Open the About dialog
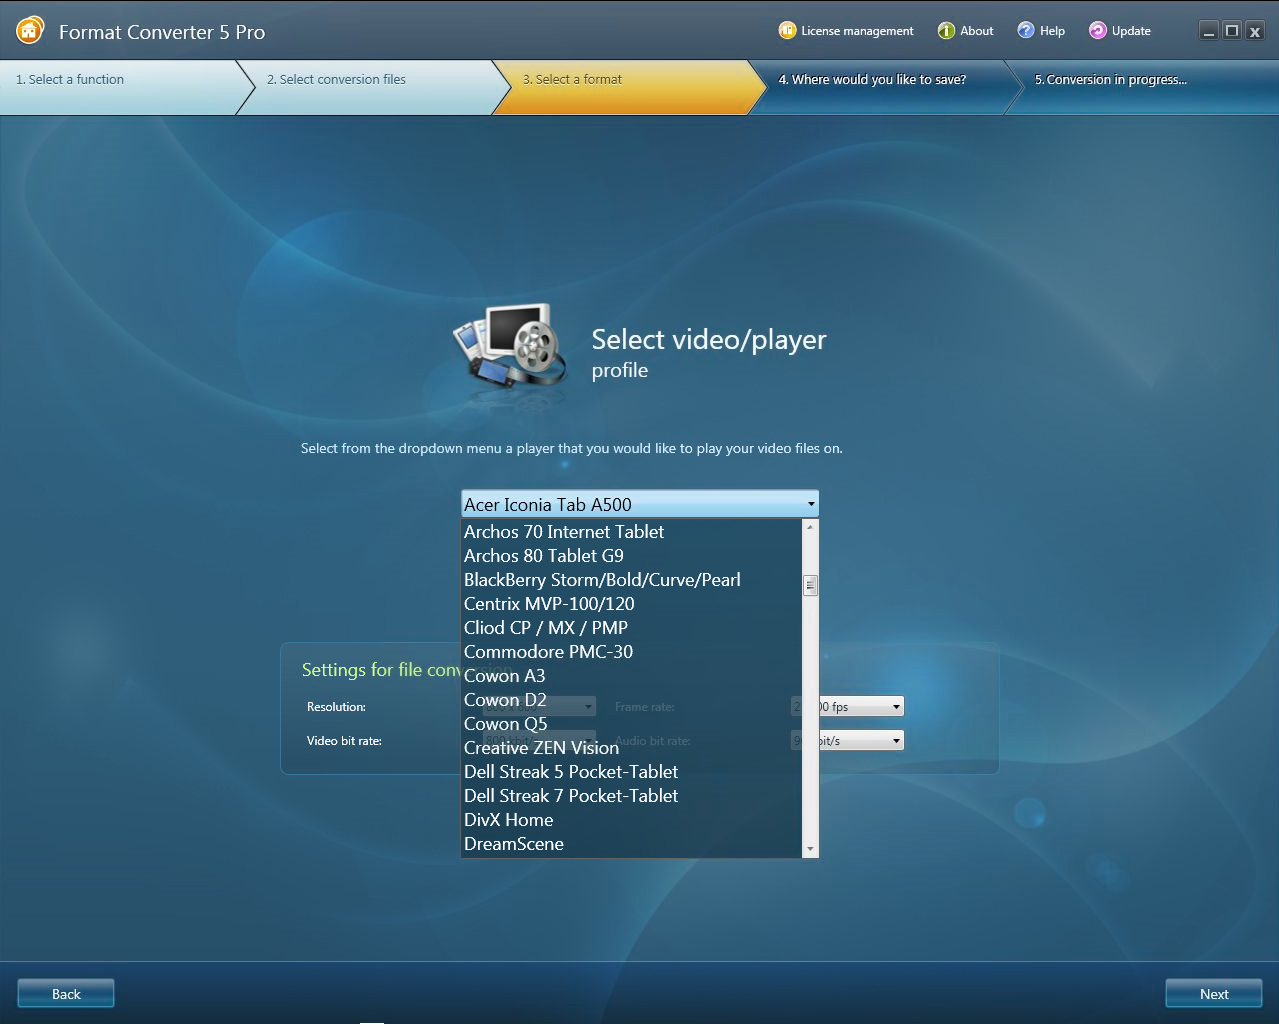The width and height of the screenshot is (1279, 1024). click(965, 31)
